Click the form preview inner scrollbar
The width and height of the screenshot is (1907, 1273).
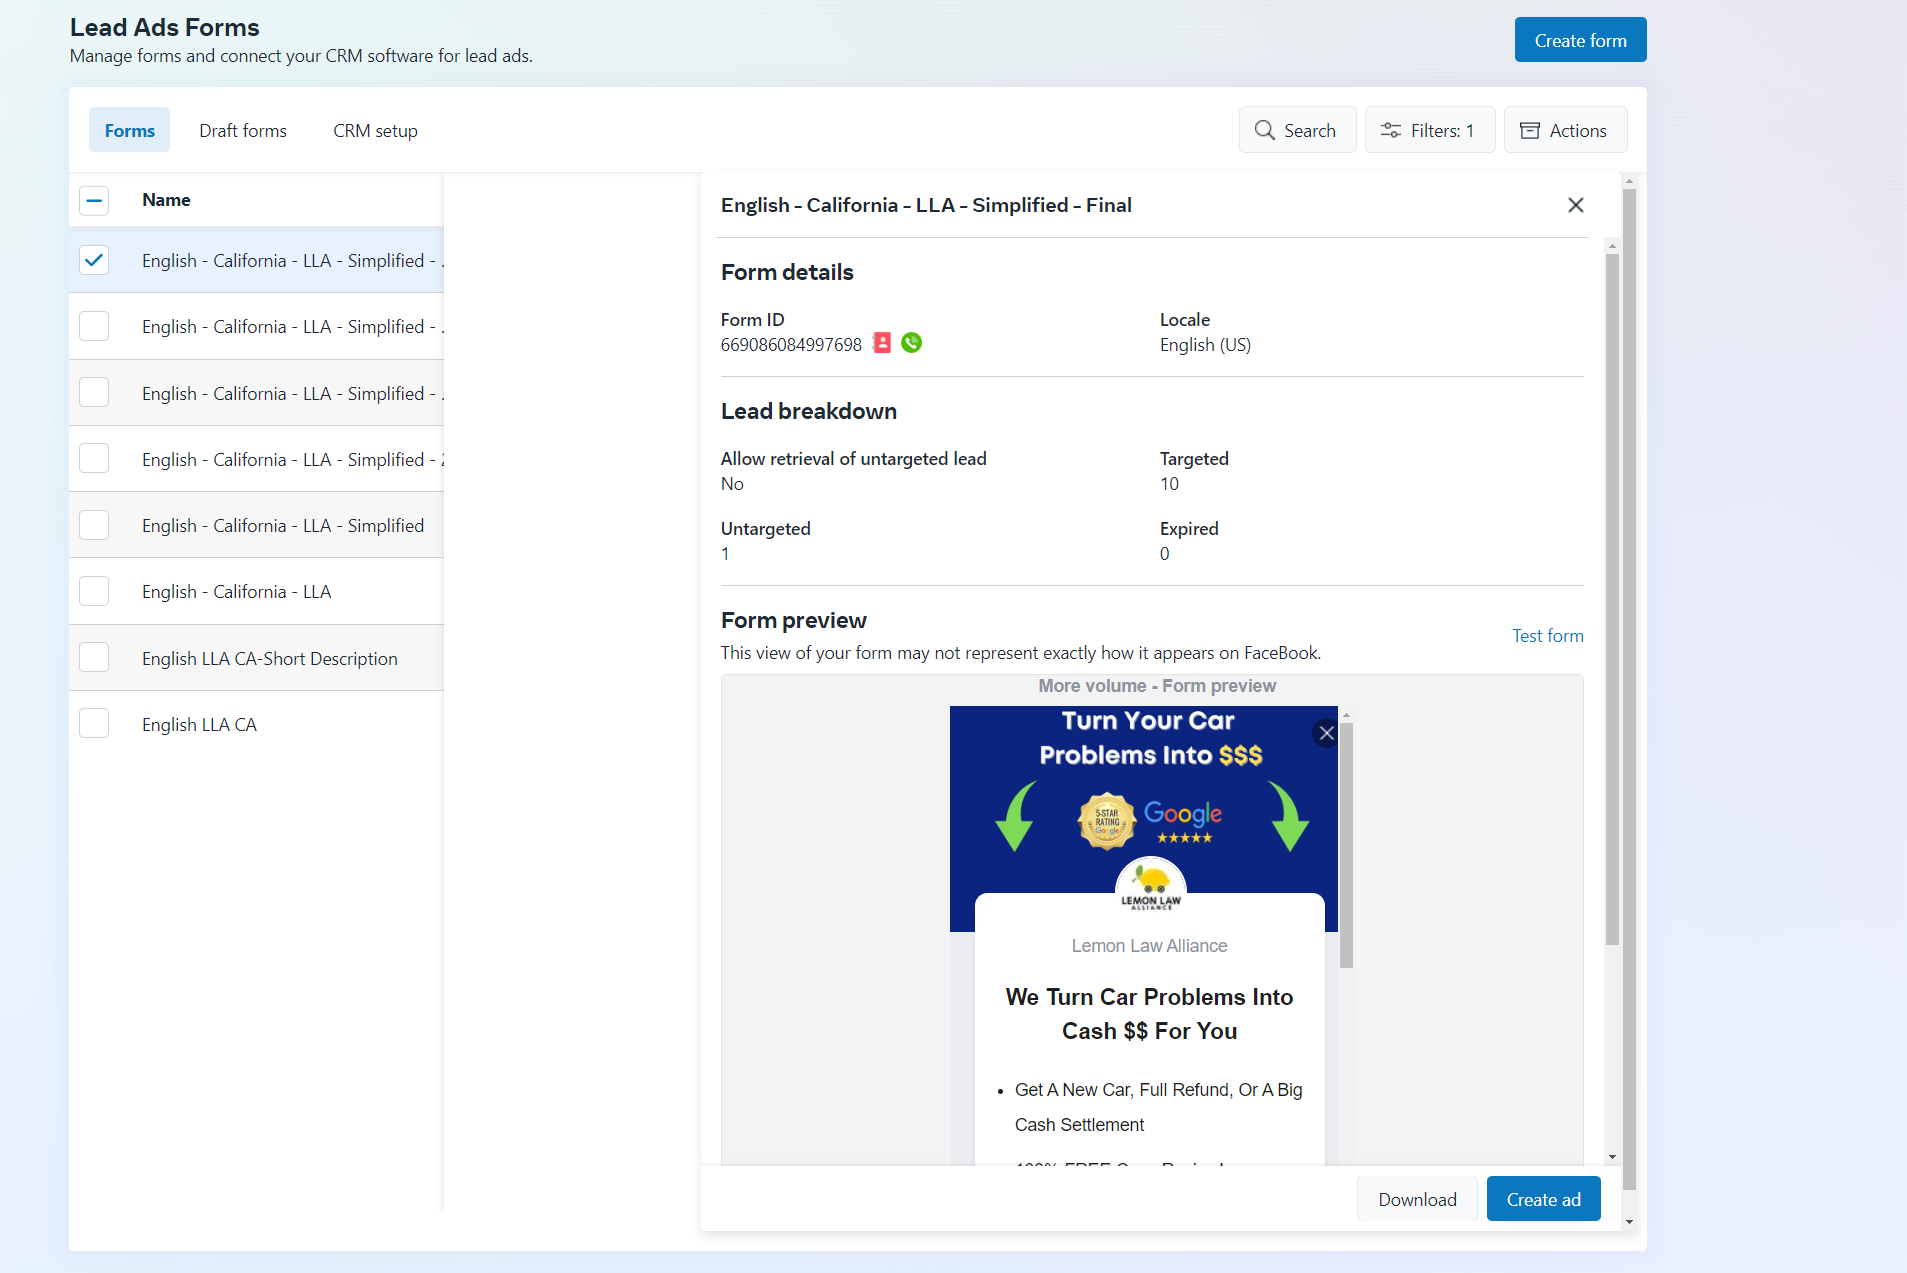click(x=1346, y=845)
